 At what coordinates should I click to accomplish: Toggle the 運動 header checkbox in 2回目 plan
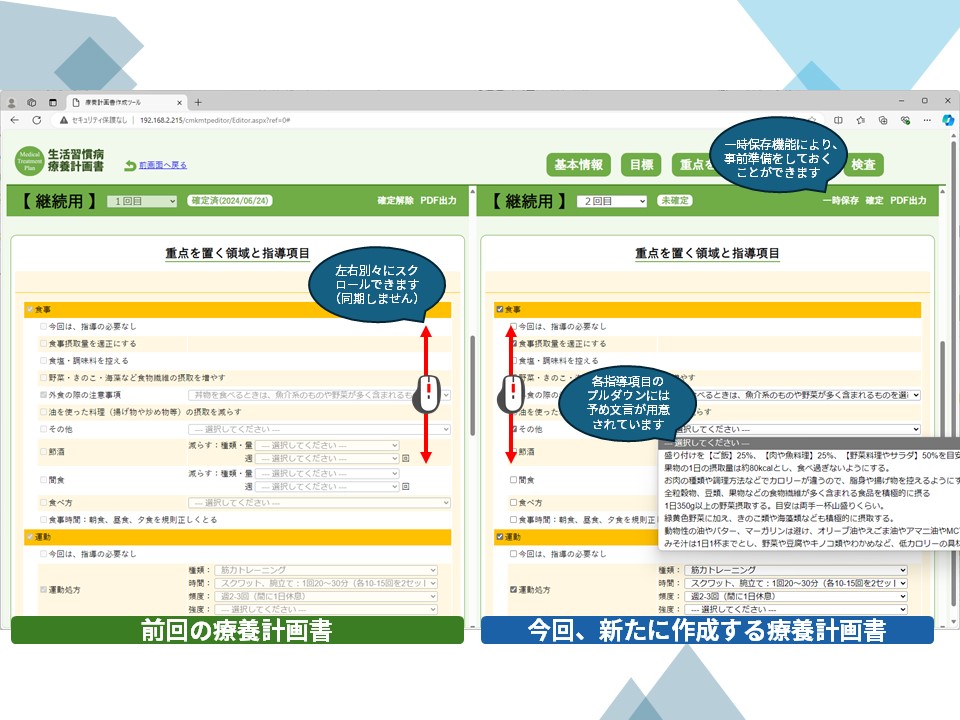(x=500, y=538)
